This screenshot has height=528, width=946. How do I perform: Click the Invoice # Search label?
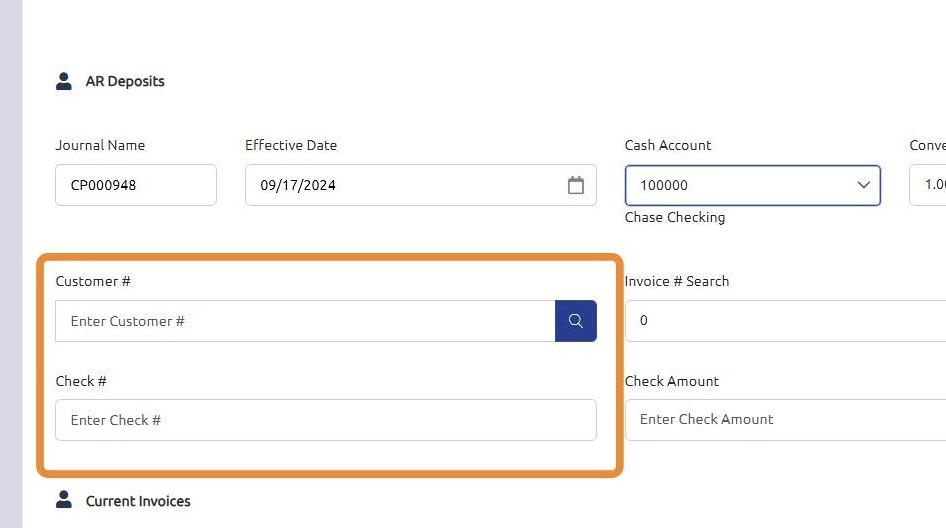point(677,281)
